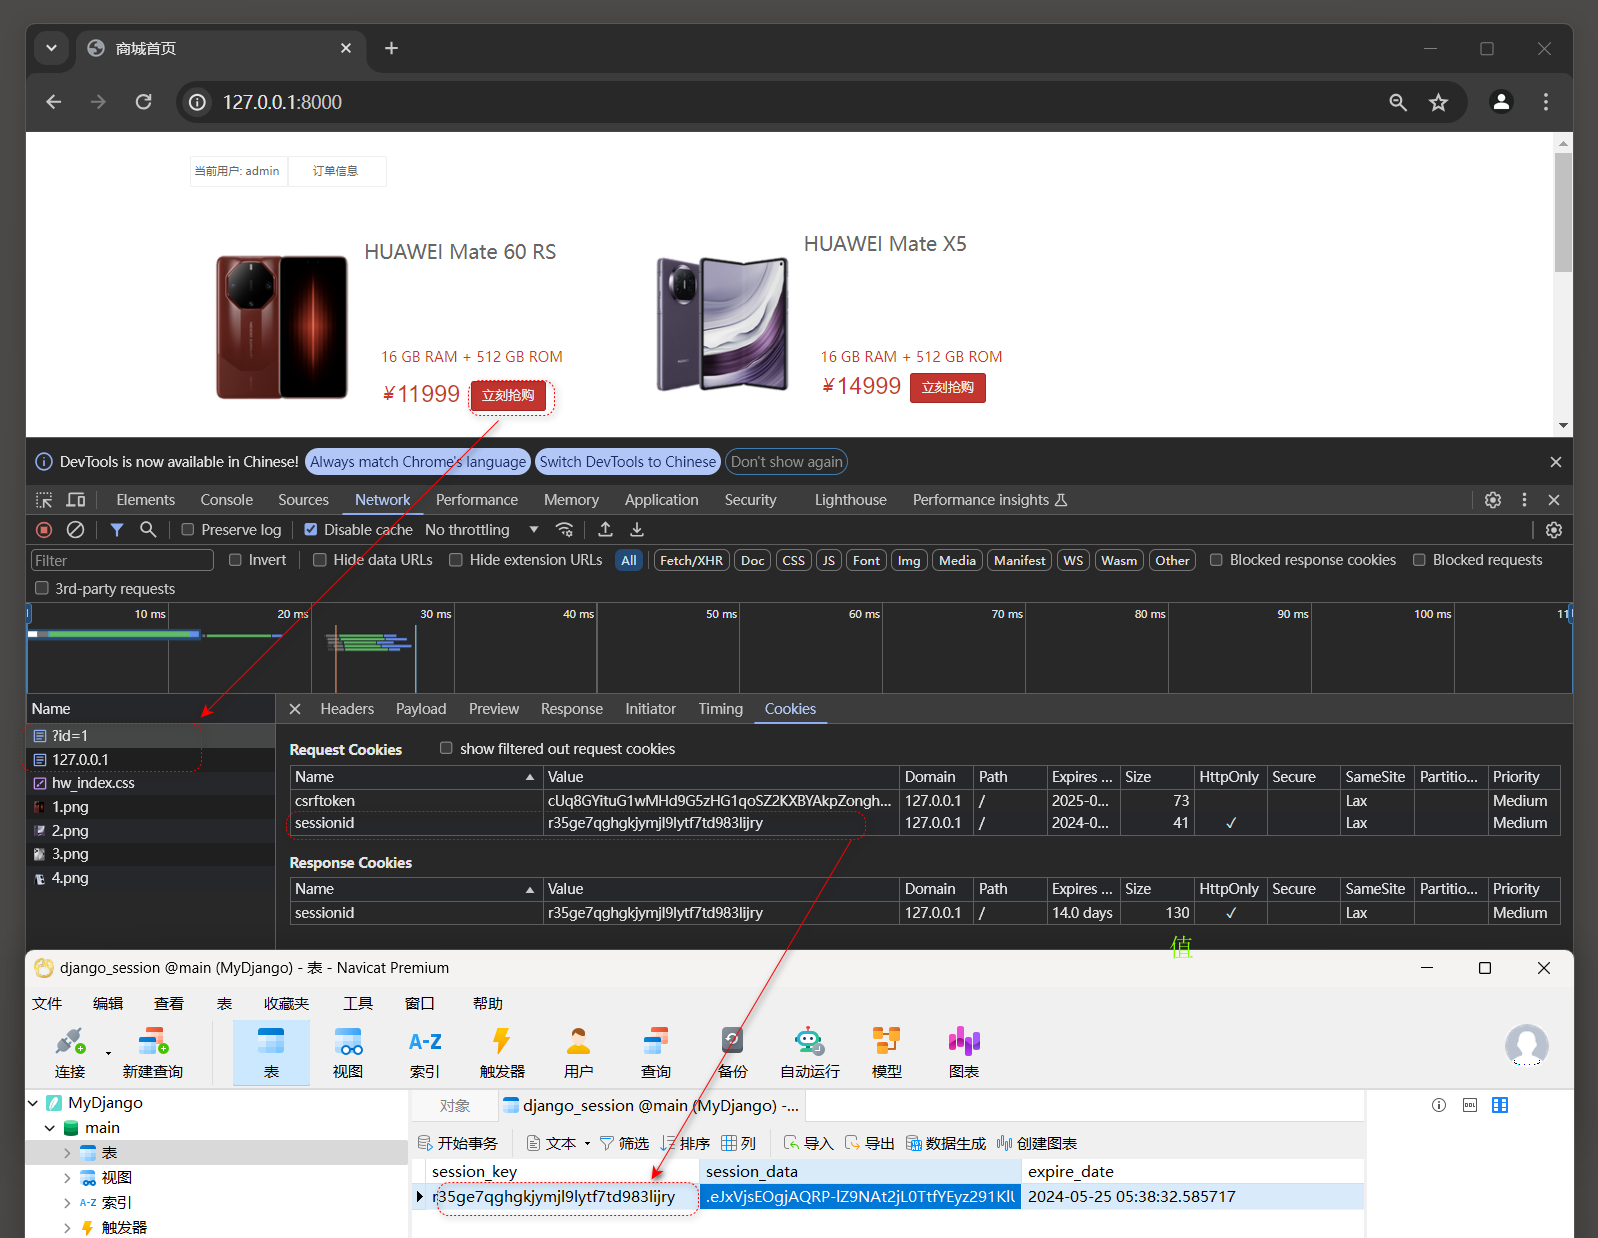Image resolution: width=1598 pixels, height=1238 pixels.
Task: Open Network panel settings gear
Action: tap(1554, 530)
